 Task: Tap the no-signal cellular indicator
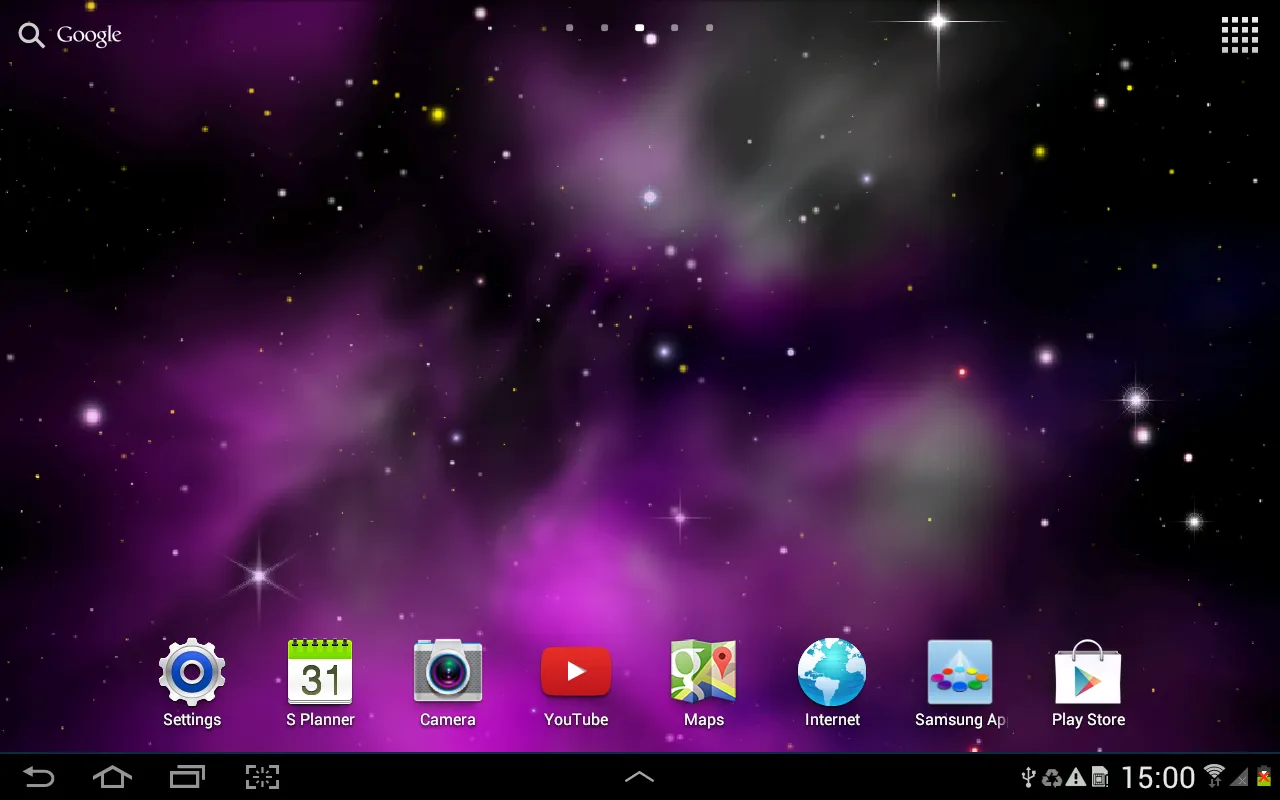[x=1240, y=777]
